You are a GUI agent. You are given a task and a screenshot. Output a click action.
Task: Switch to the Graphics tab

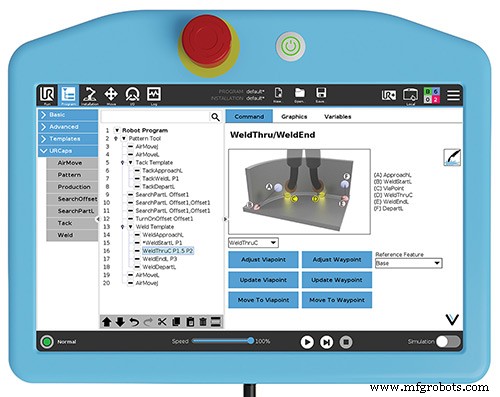coord(294,117)
